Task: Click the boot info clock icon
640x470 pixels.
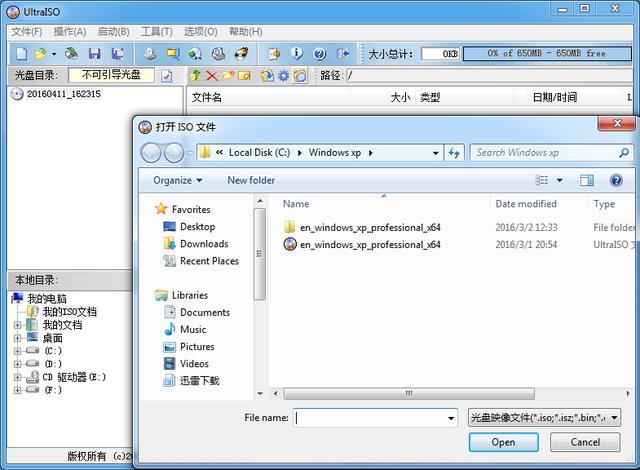Action: pyautogui.click(x=300, y=75)
